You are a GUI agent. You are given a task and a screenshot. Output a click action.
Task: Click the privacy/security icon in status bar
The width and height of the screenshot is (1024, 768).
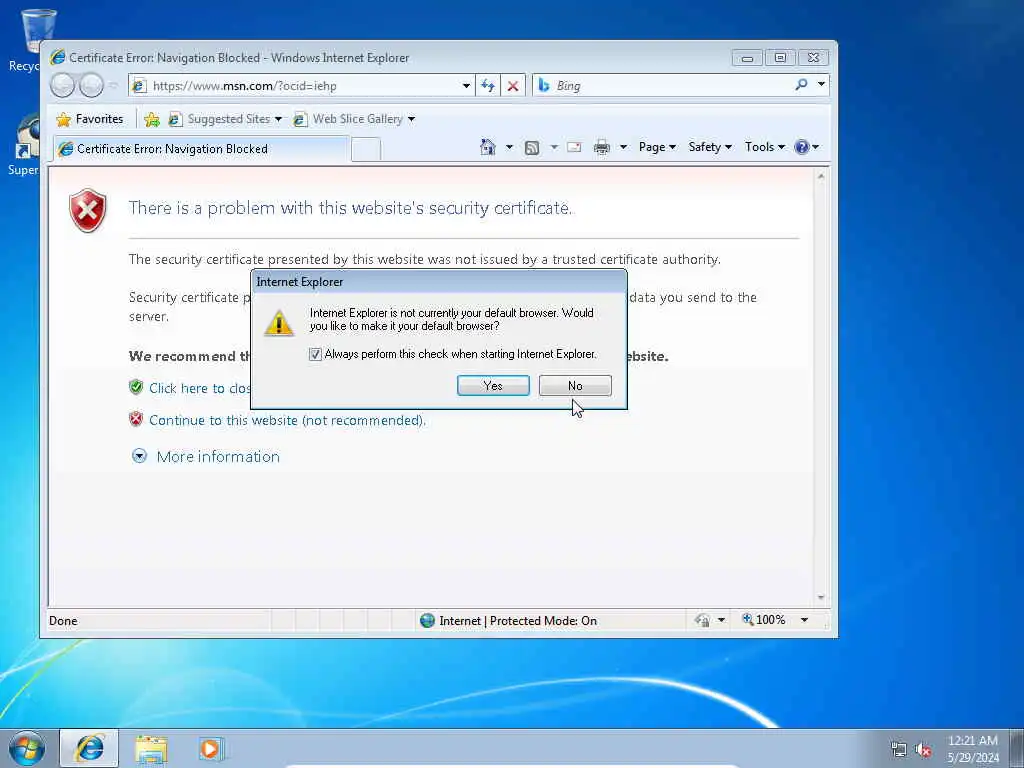703,620
